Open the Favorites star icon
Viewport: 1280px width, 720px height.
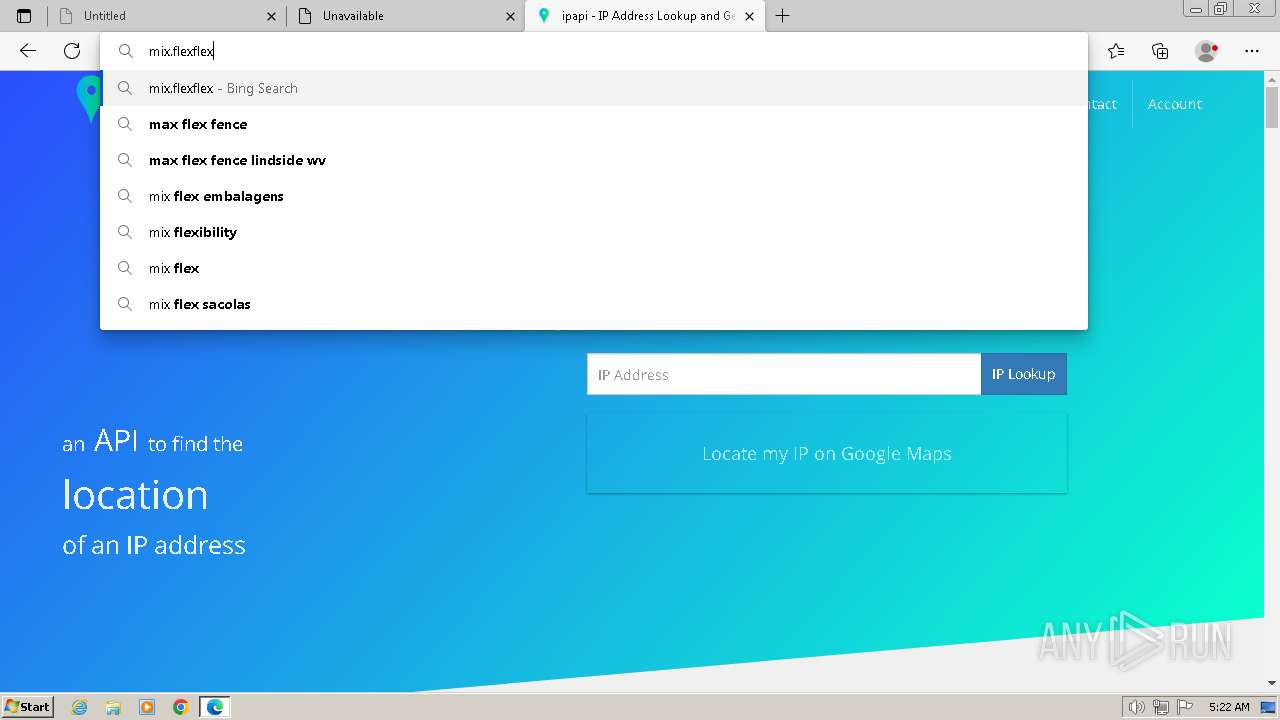click(1116, 51)
